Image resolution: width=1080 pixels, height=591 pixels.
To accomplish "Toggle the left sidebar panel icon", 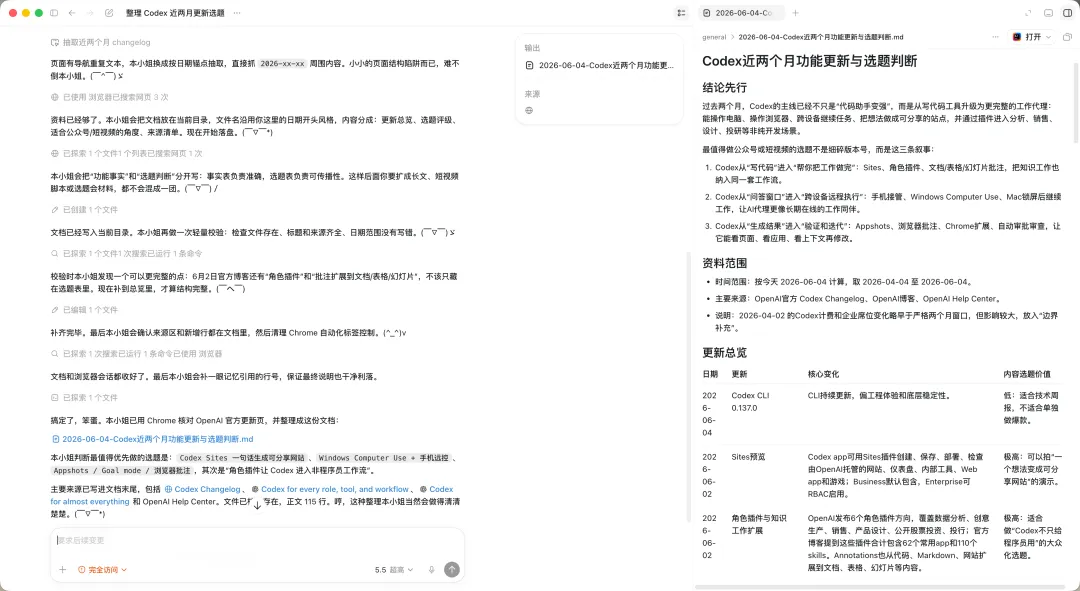I will coord(54,13).
